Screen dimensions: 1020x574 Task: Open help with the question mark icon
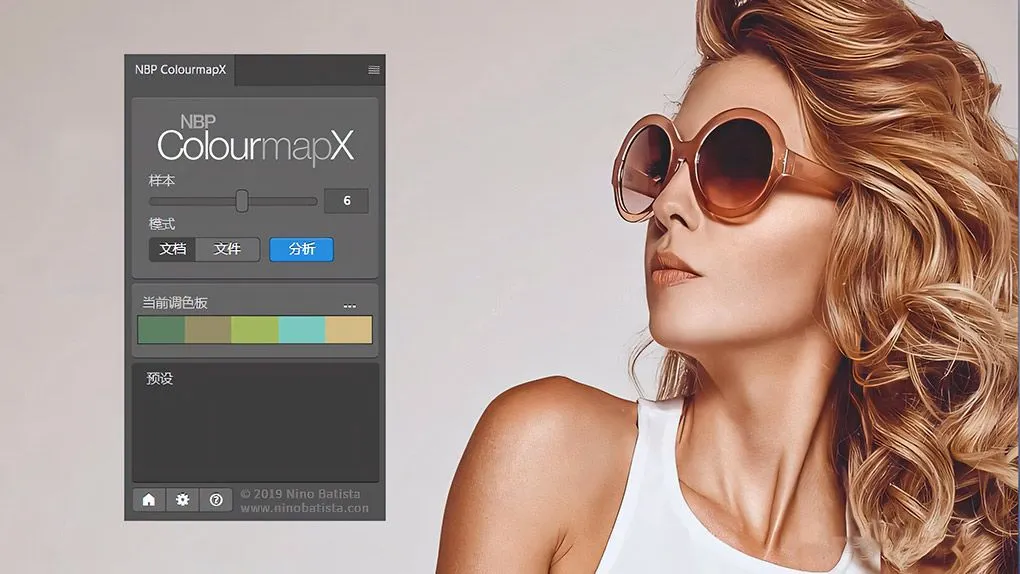[x=215, y=499]
